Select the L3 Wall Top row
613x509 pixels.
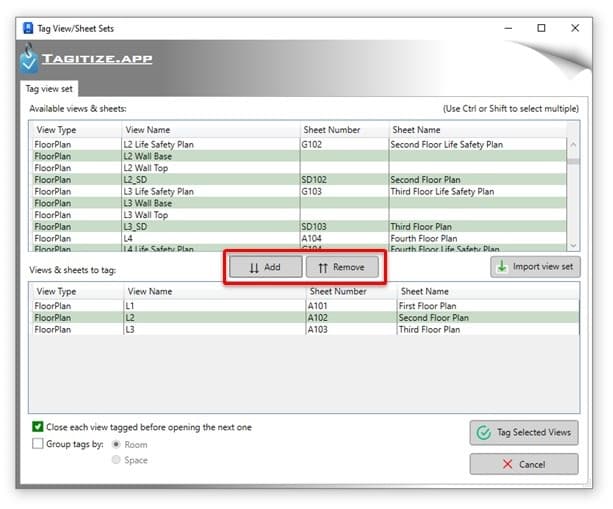tap(299, 215)
